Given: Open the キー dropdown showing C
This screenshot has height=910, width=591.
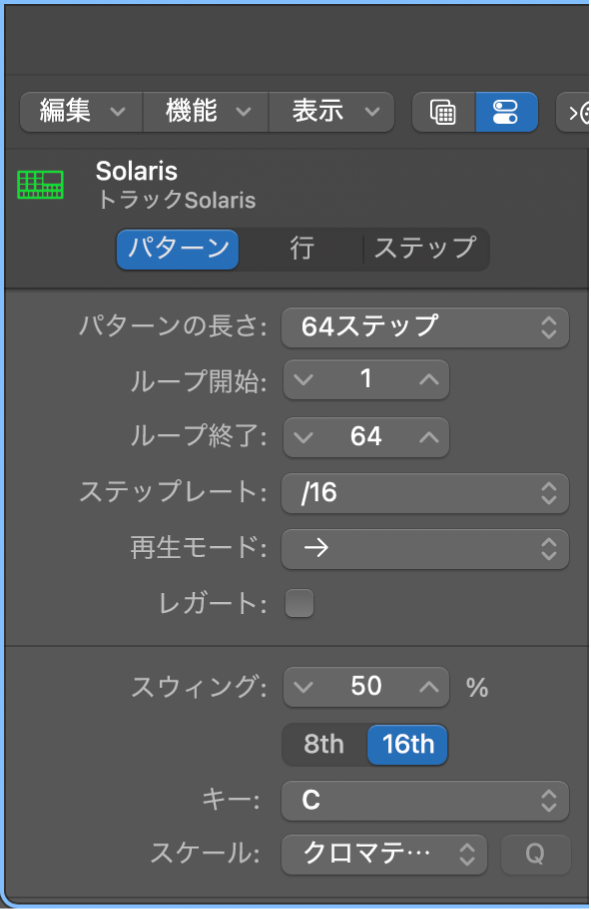Looking at the screenshot, I should click(425, 801).
